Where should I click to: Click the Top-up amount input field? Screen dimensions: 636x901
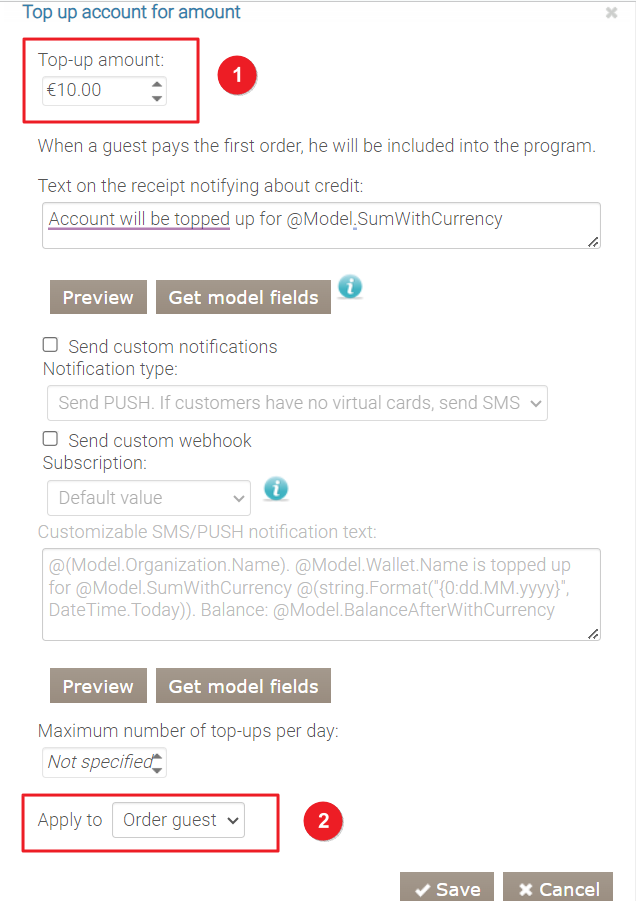pyautogui.click(x=94, y=91)
